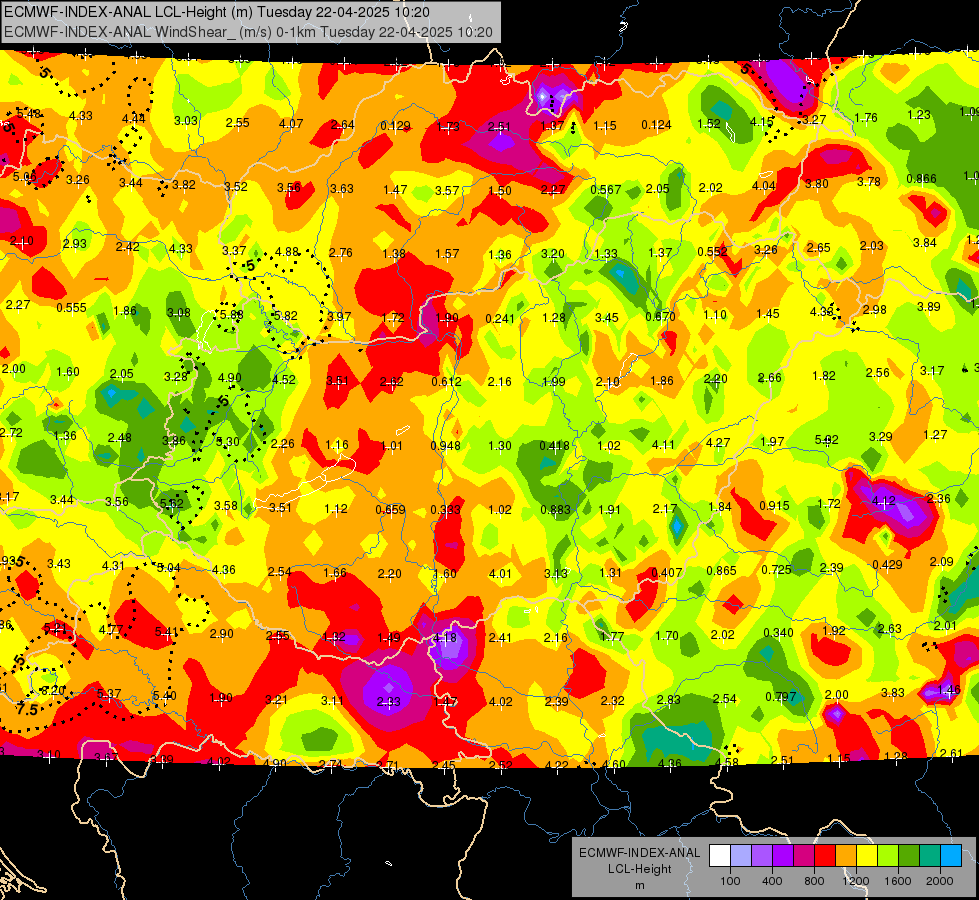Click the high shear value 5.92

point(827,440)
